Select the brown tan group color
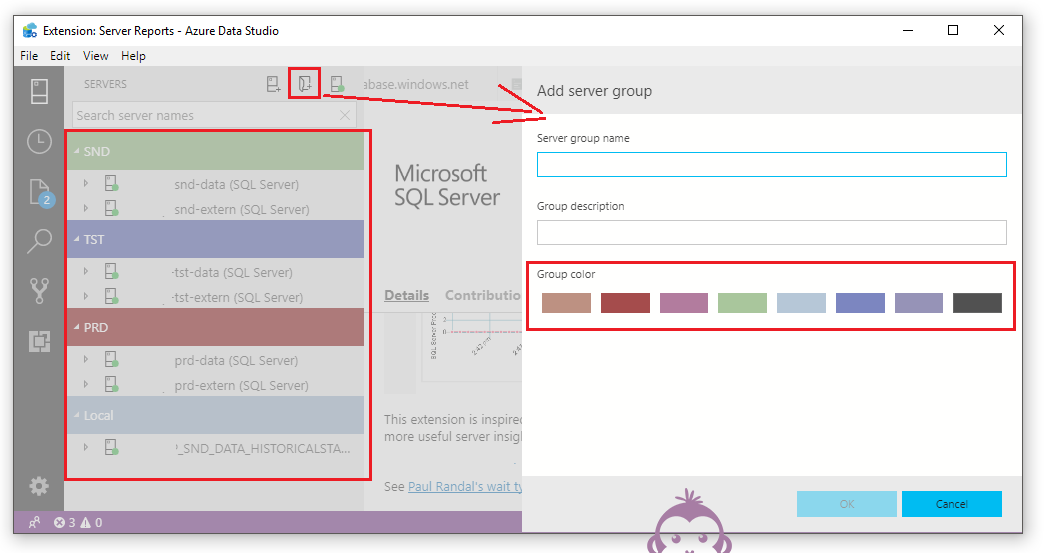Image resolution: width=1050 pixels, height=553 pixels. pos(567,303)
